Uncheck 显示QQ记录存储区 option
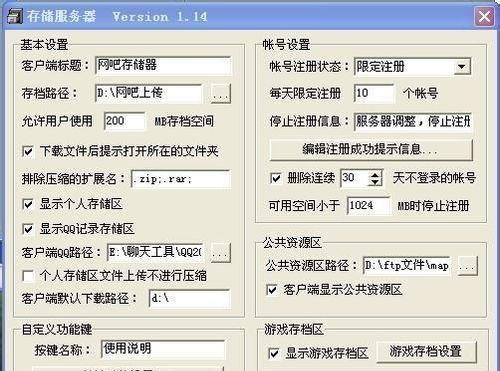 point(28,229)
